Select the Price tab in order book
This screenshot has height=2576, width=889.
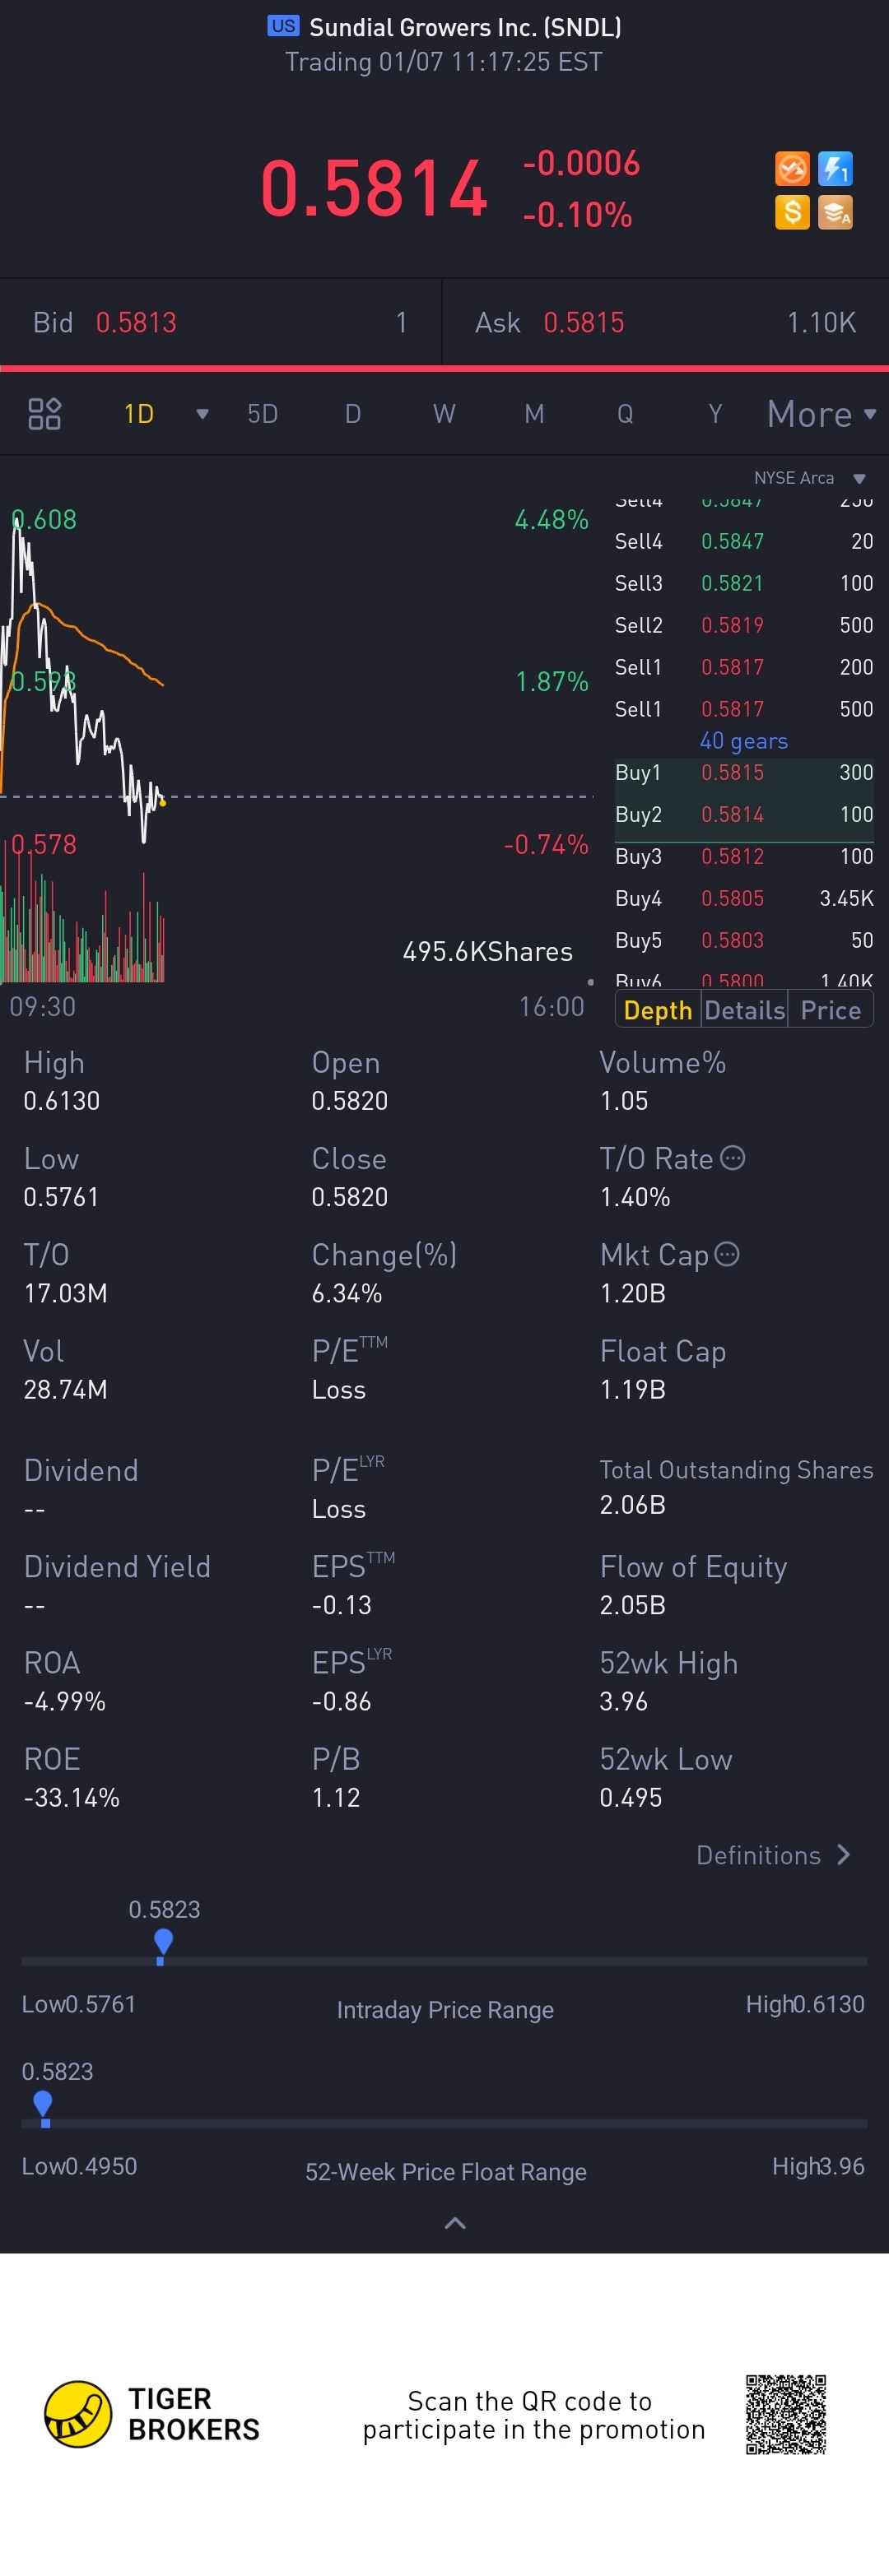[830, 1010]
